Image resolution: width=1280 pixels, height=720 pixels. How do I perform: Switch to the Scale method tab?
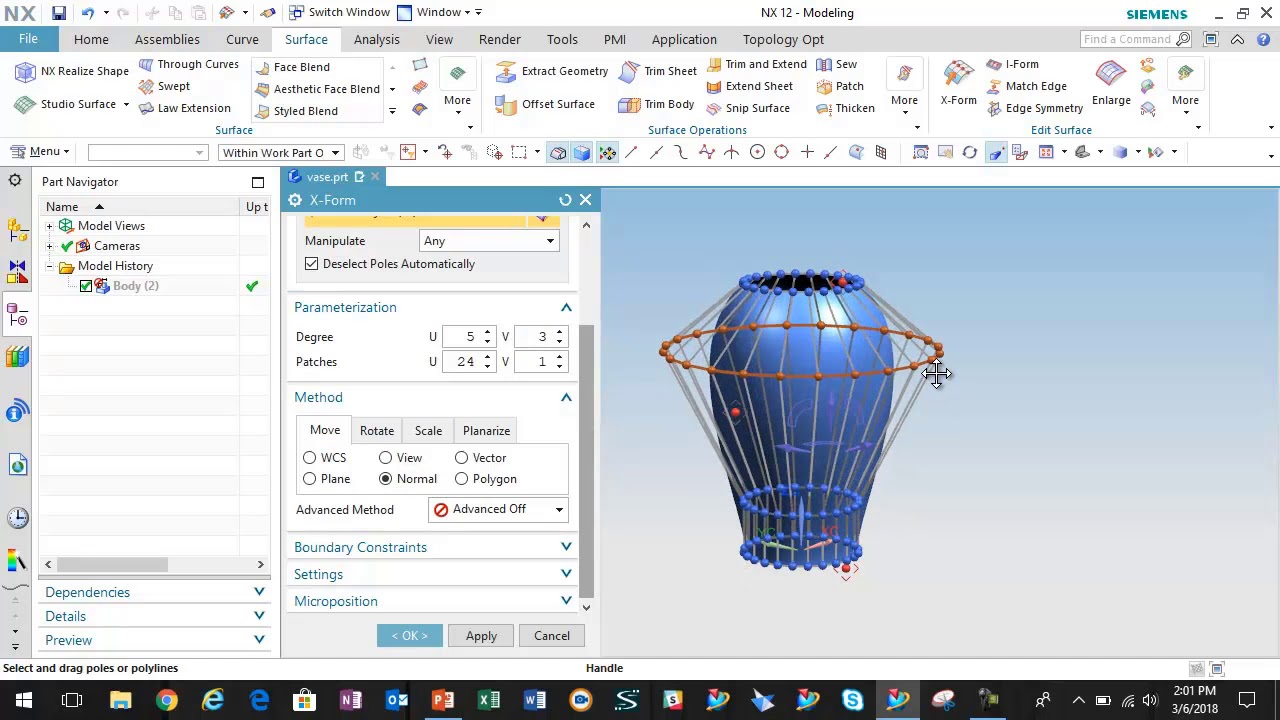coord(428,431)
